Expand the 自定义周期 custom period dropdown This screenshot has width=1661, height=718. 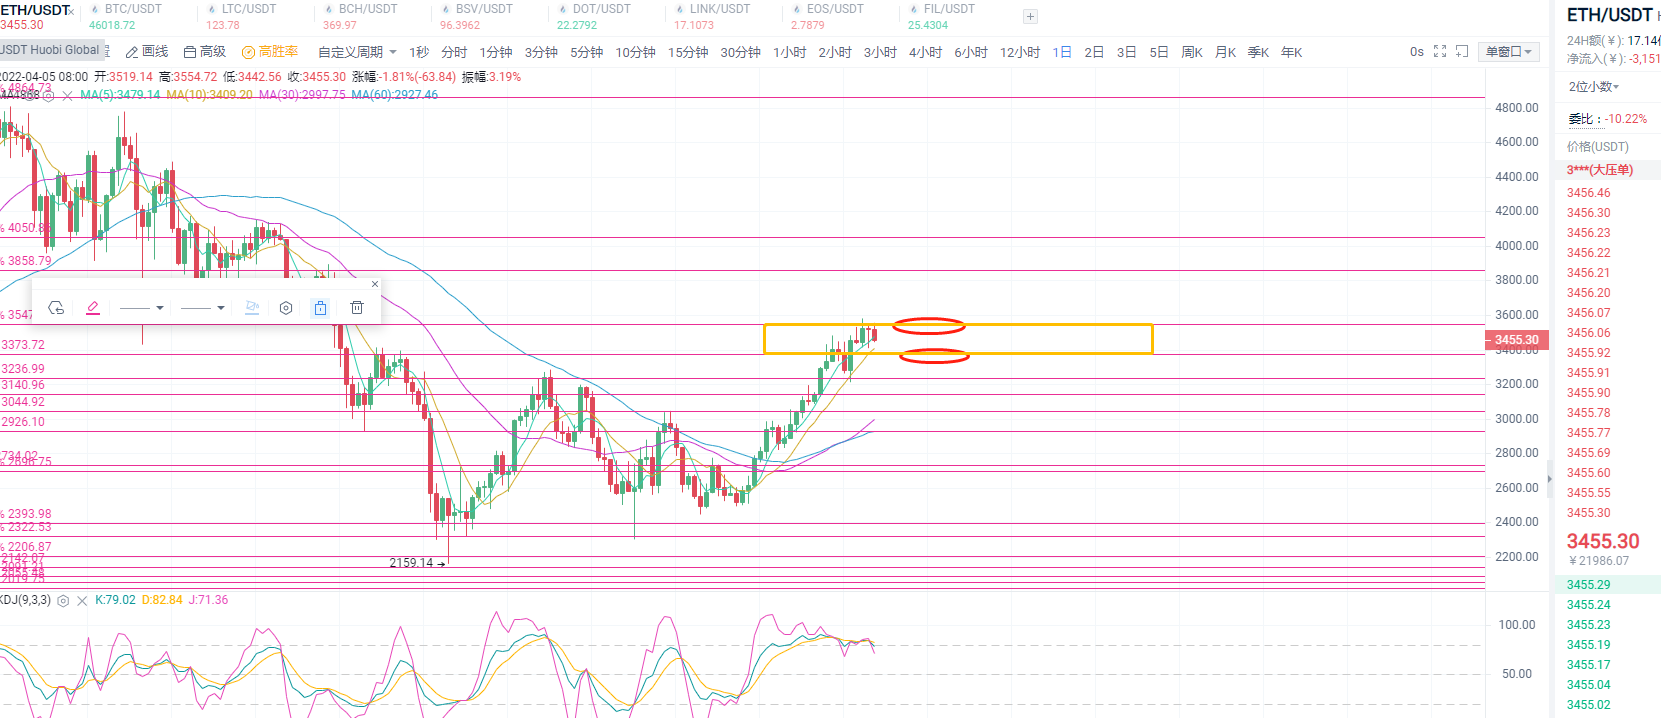click(x=357, y=52)
